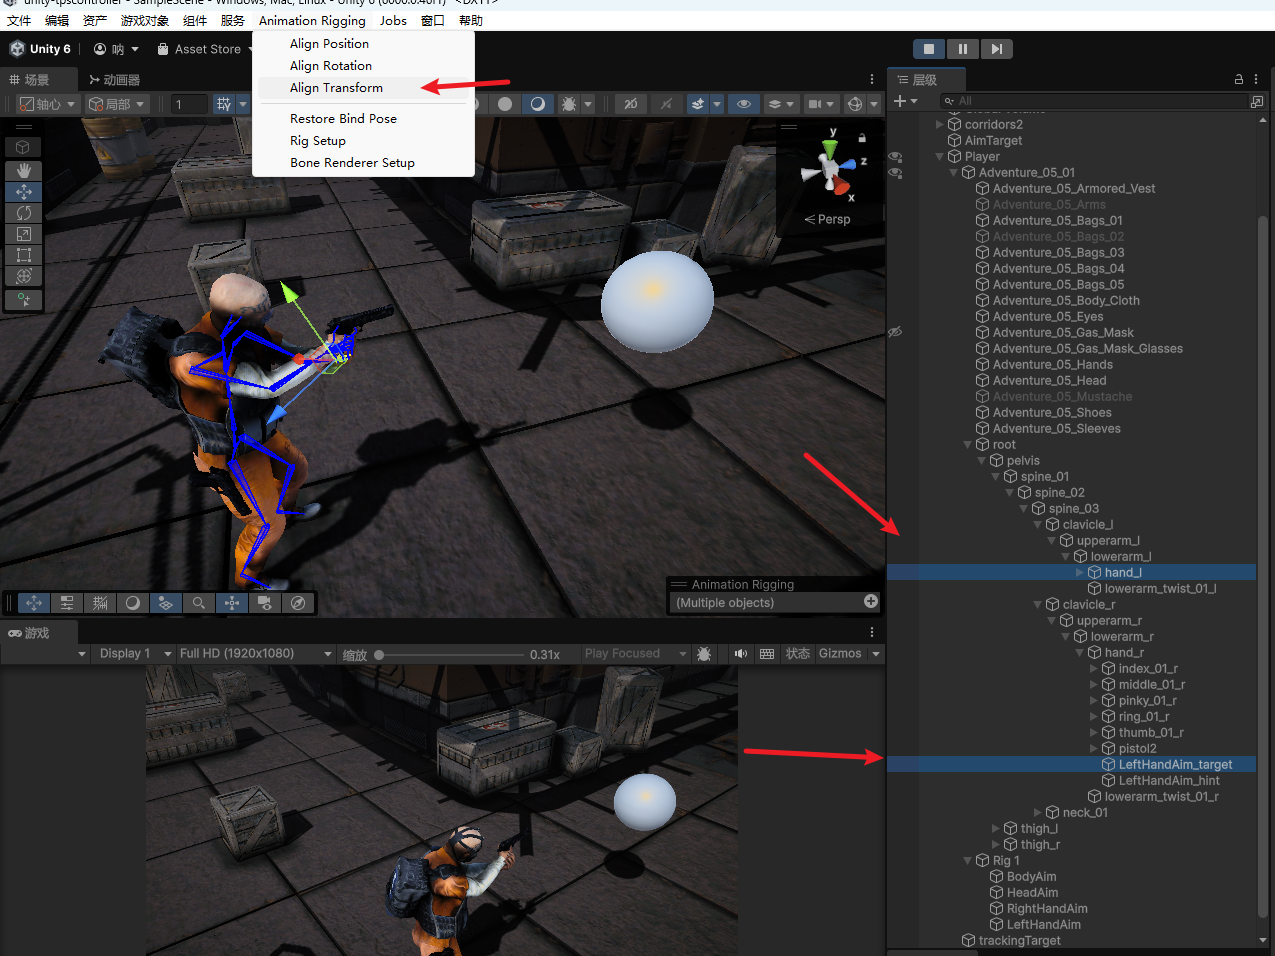Choose Align Rotation menu entry
The width and height of the screenshot is (1275, 956).
(x=331, y=66)
